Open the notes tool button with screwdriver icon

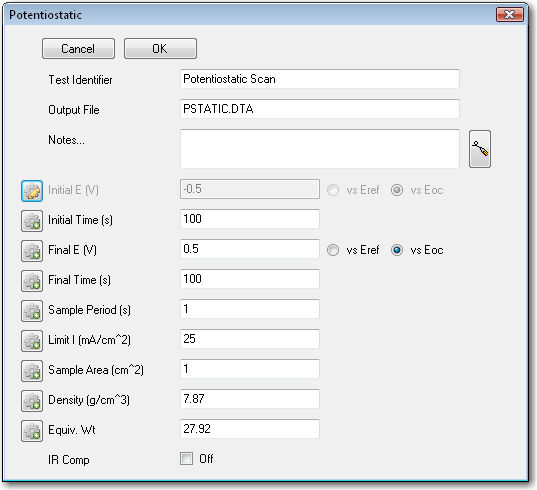479,149
